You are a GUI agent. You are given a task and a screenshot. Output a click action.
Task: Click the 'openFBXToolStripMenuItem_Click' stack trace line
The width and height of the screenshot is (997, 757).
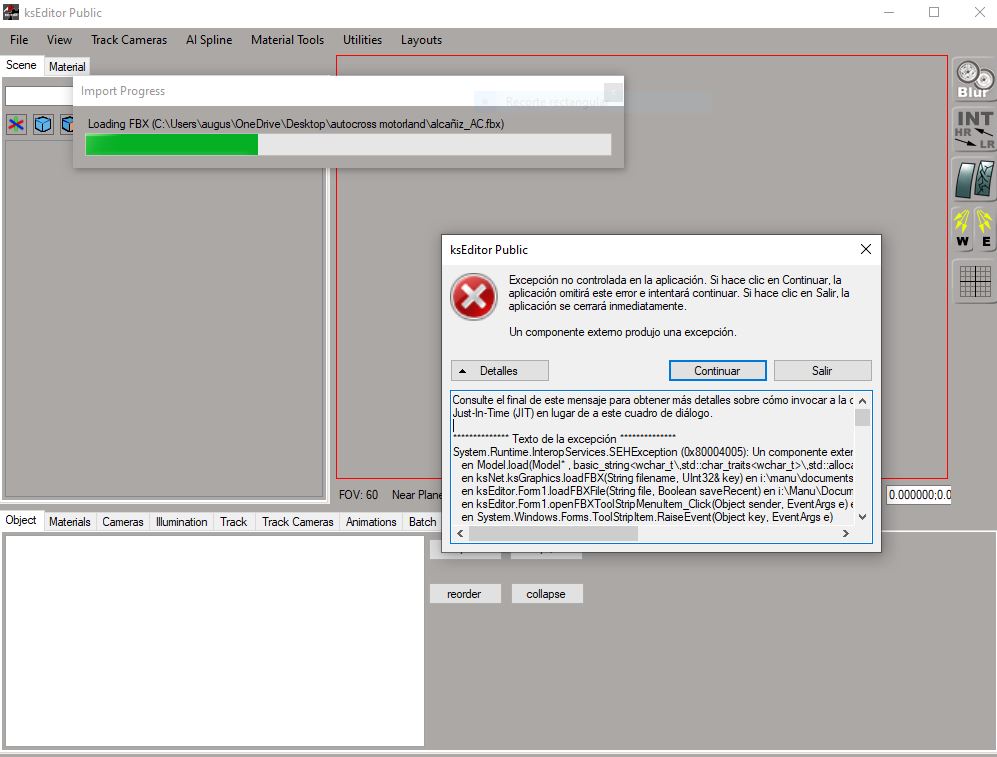point(657,504)
